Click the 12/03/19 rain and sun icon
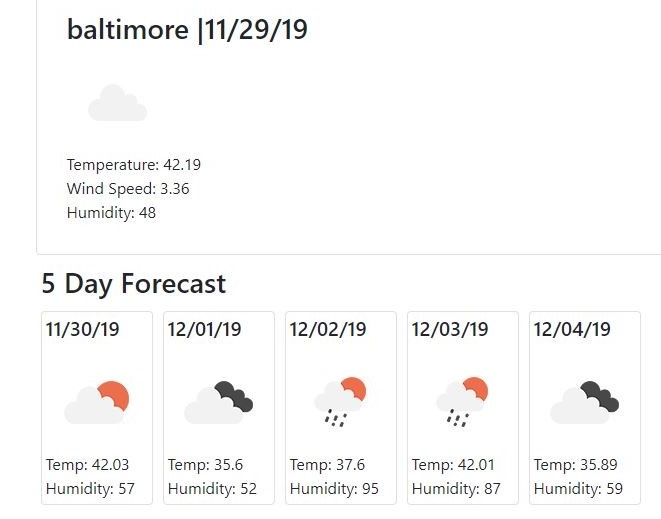Viewport: 661px width, 519px height. point(462,402)
